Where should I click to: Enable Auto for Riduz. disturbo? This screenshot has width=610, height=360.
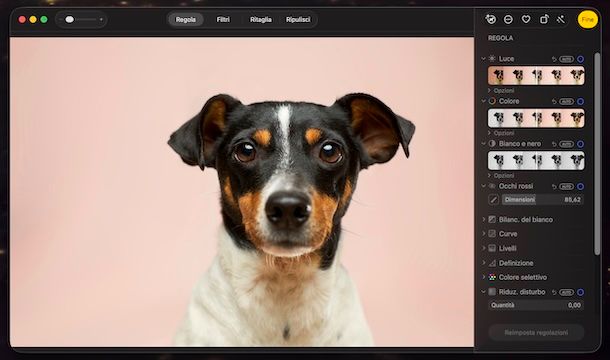[x=566, y=292]
